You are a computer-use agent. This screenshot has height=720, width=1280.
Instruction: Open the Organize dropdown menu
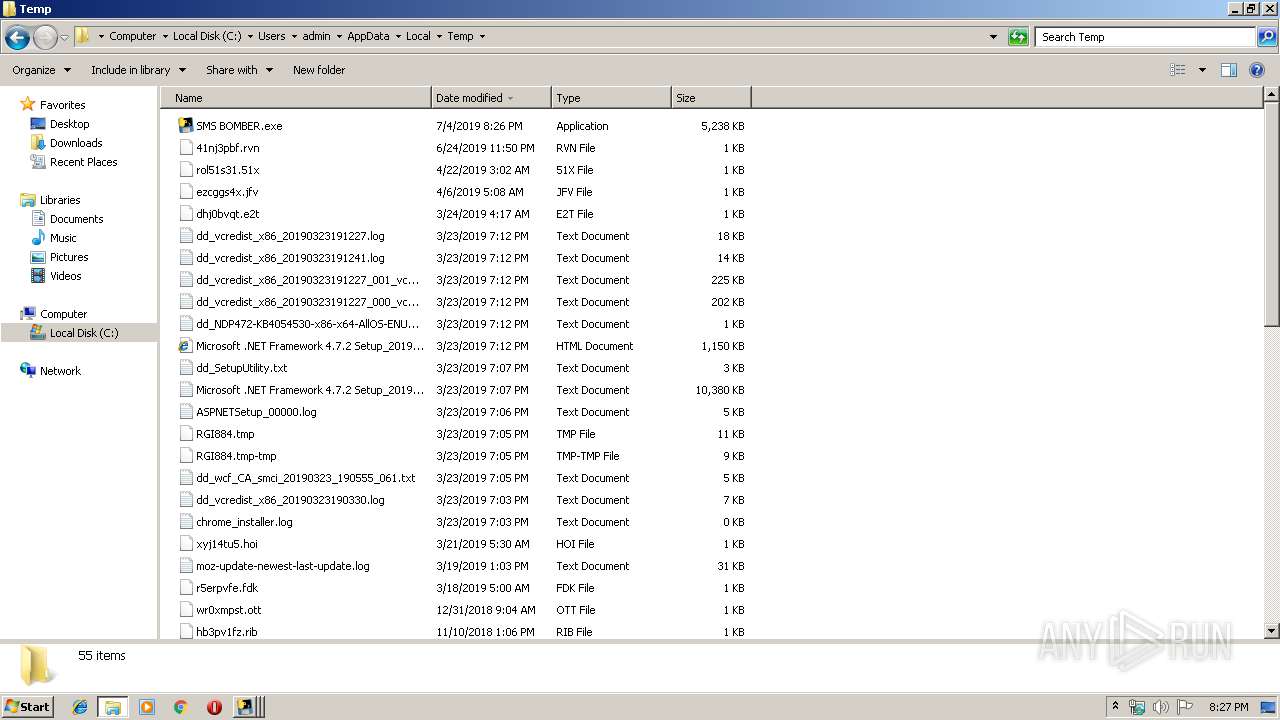click(41, 70)
